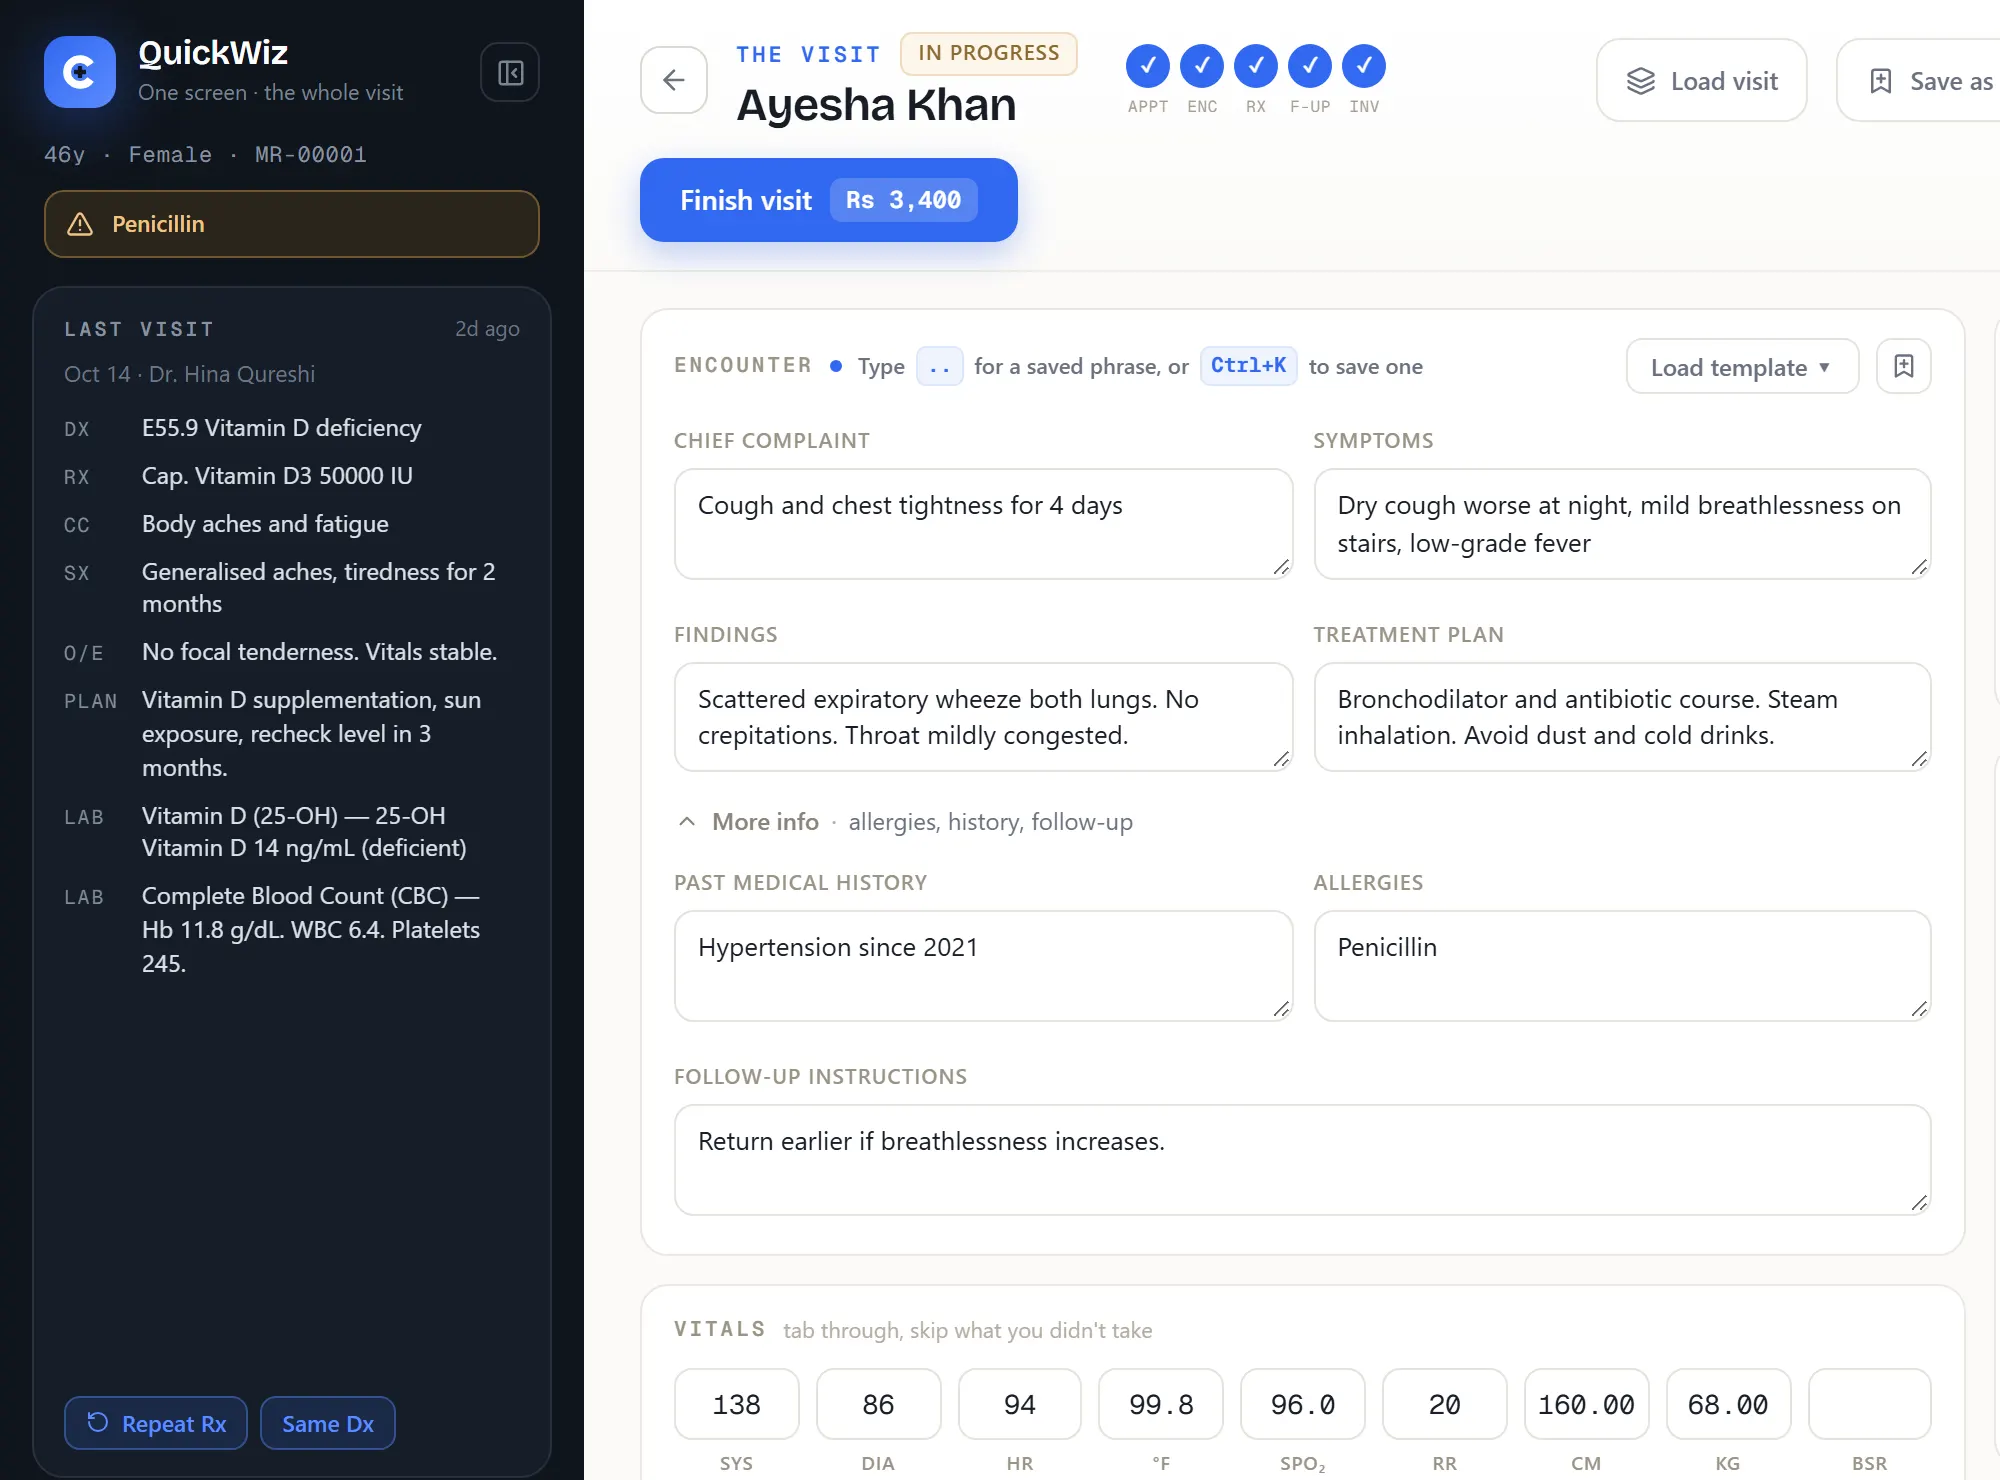Click the Vitamin D (25-OH) lab result
This screenshot has height=1480, width=2000.
click(304, 832)
